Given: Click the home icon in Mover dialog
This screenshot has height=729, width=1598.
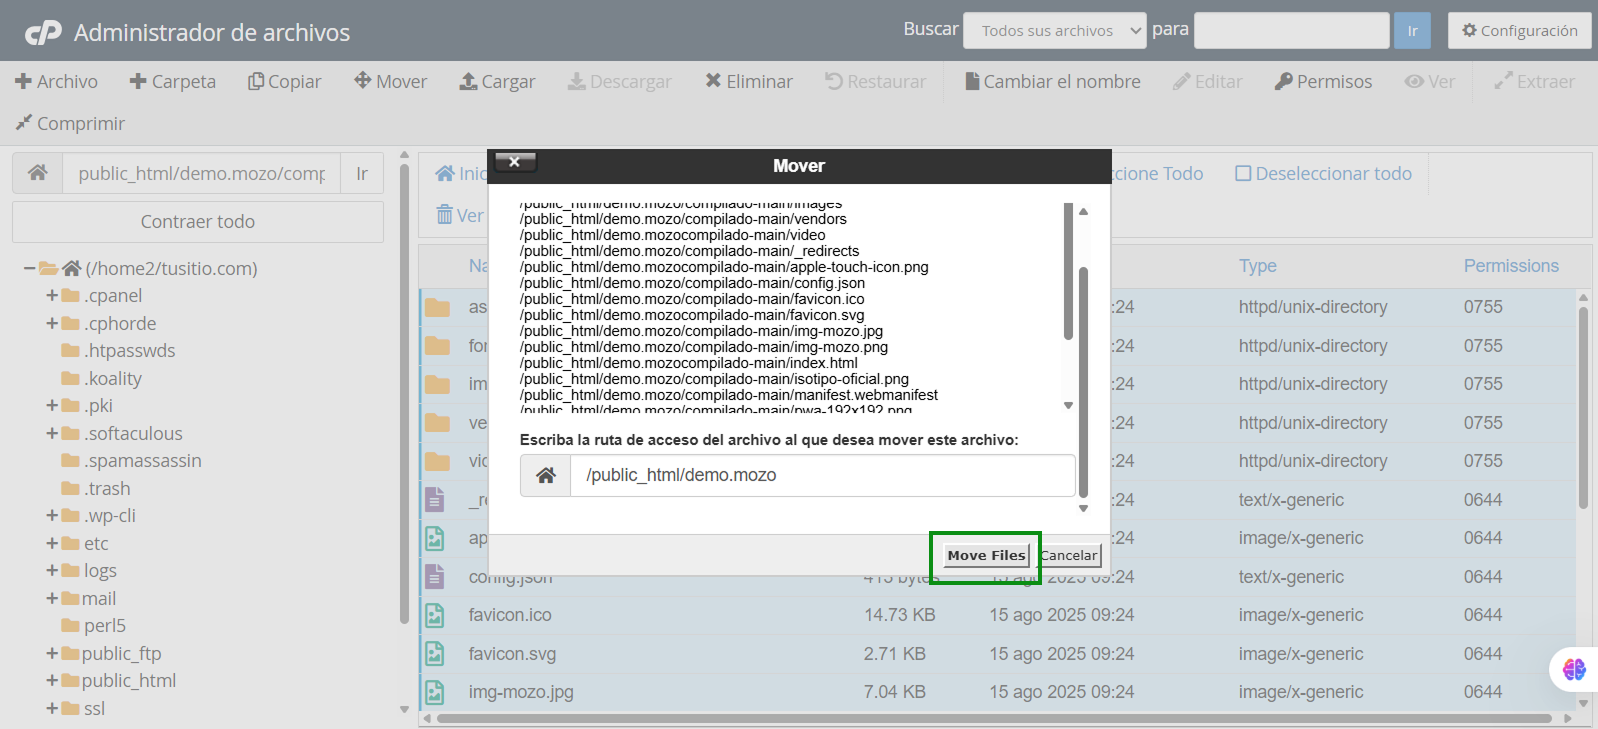Looking at the screenshot, I should click(x=545, y=476).
